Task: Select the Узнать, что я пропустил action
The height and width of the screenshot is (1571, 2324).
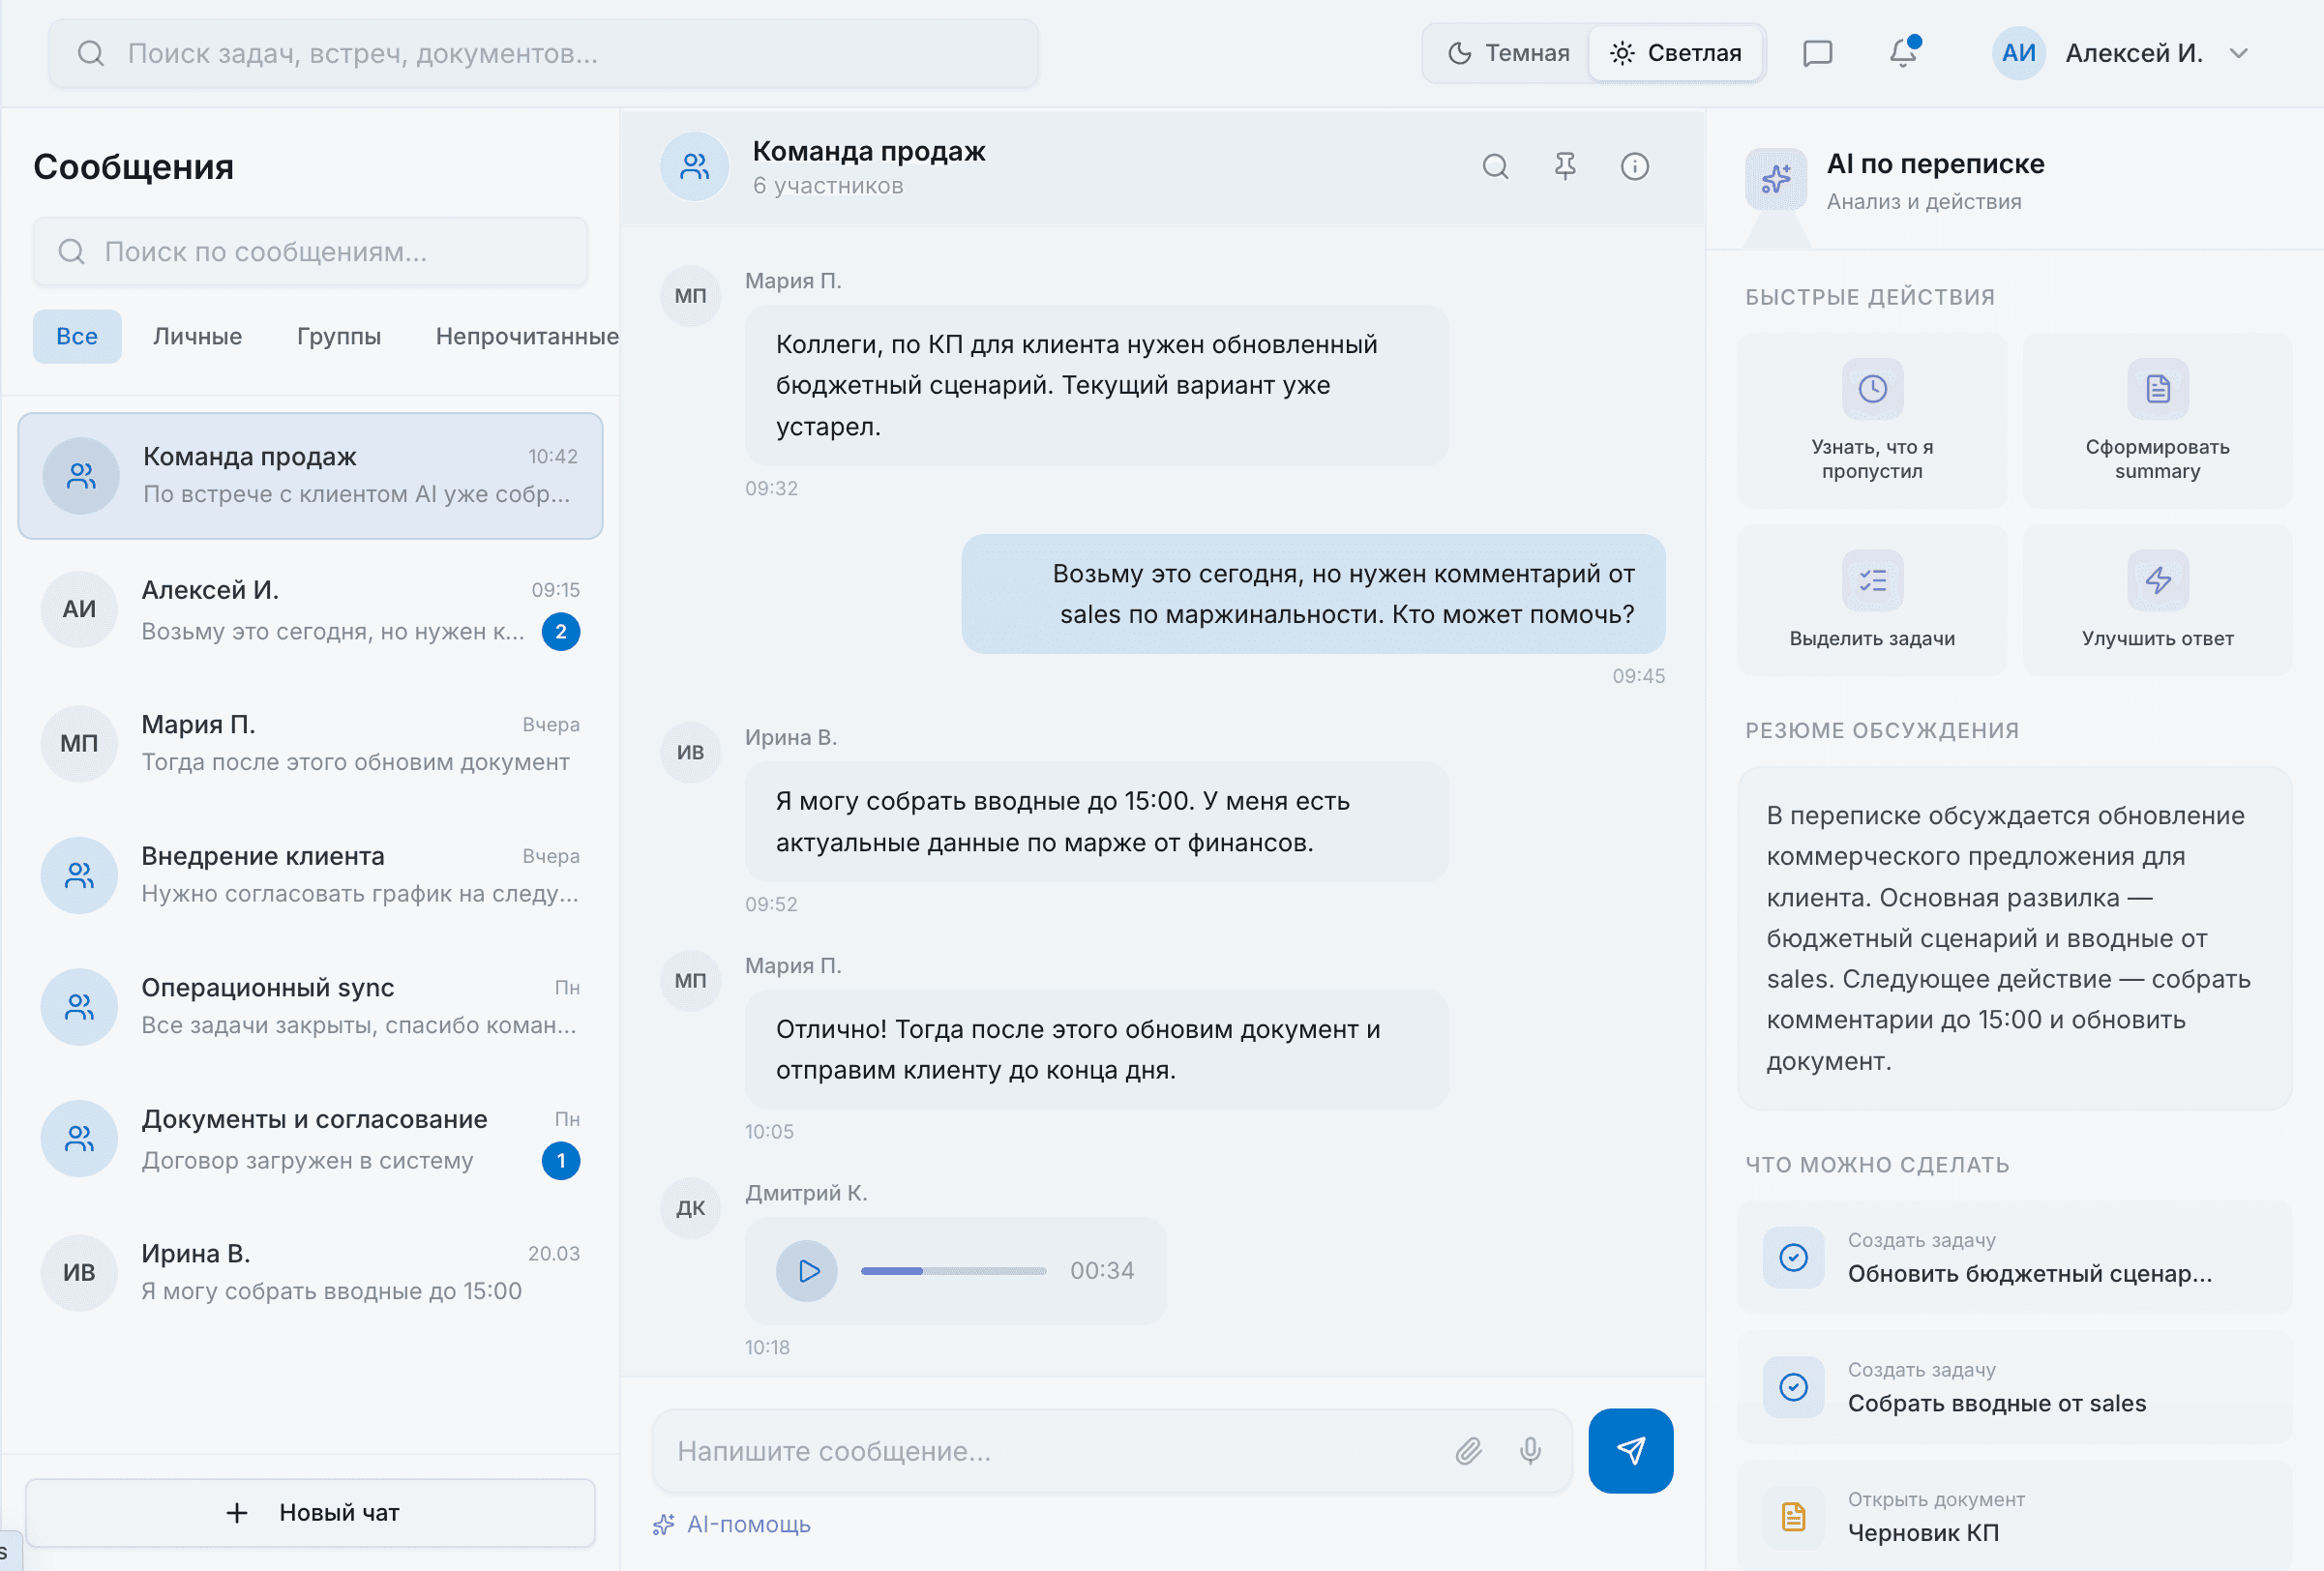Action: tap(1871, 422)
